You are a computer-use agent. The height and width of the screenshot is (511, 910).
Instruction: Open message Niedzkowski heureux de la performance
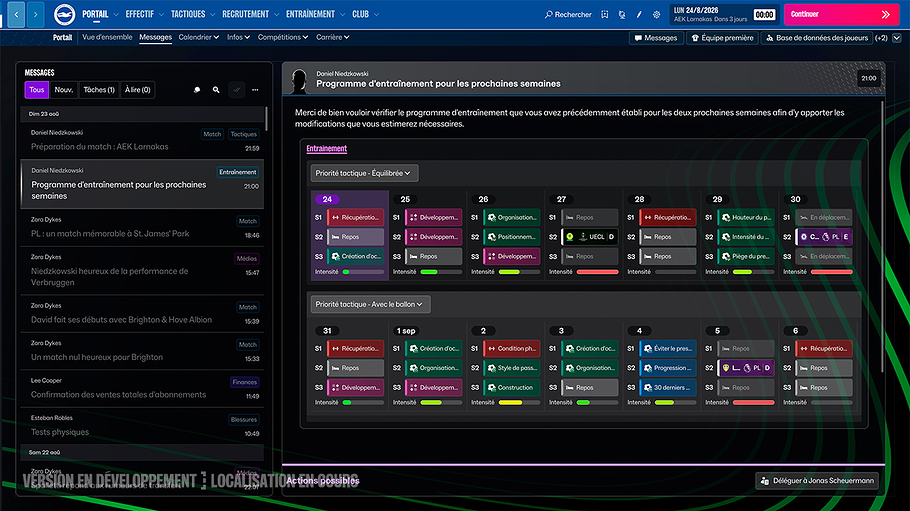(142, 270)
